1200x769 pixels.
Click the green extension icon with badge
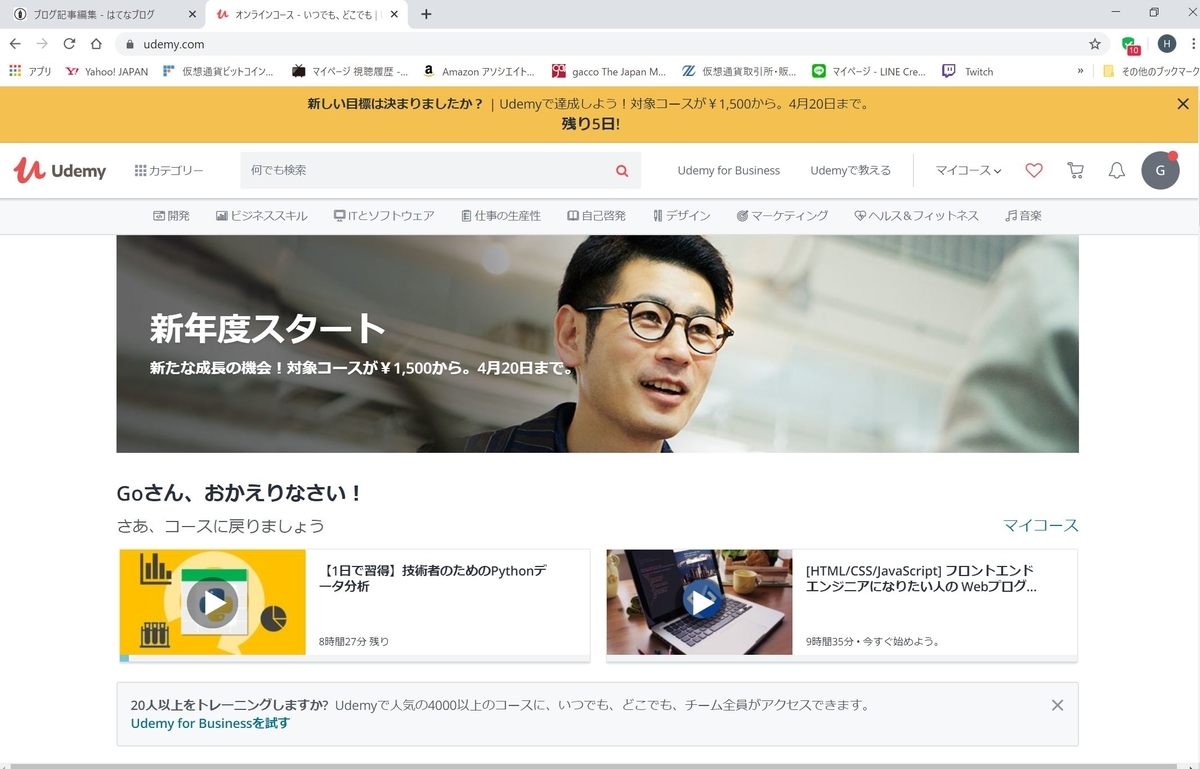[1130, 45]
